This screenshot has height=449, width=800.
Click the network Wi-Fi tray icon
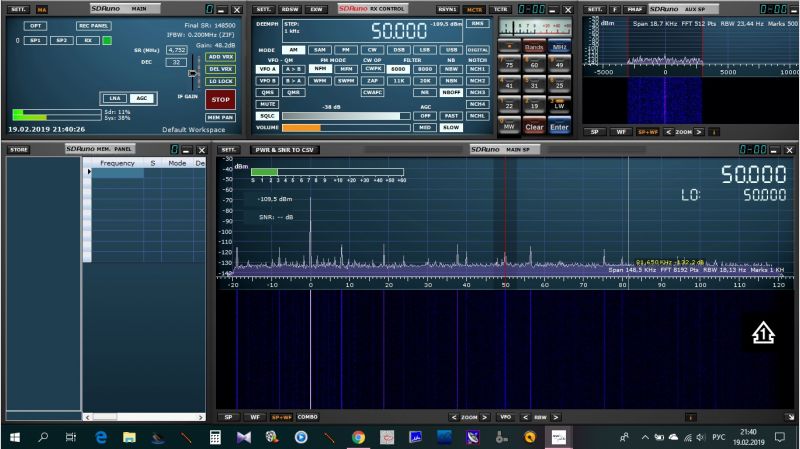click(687, 437)
